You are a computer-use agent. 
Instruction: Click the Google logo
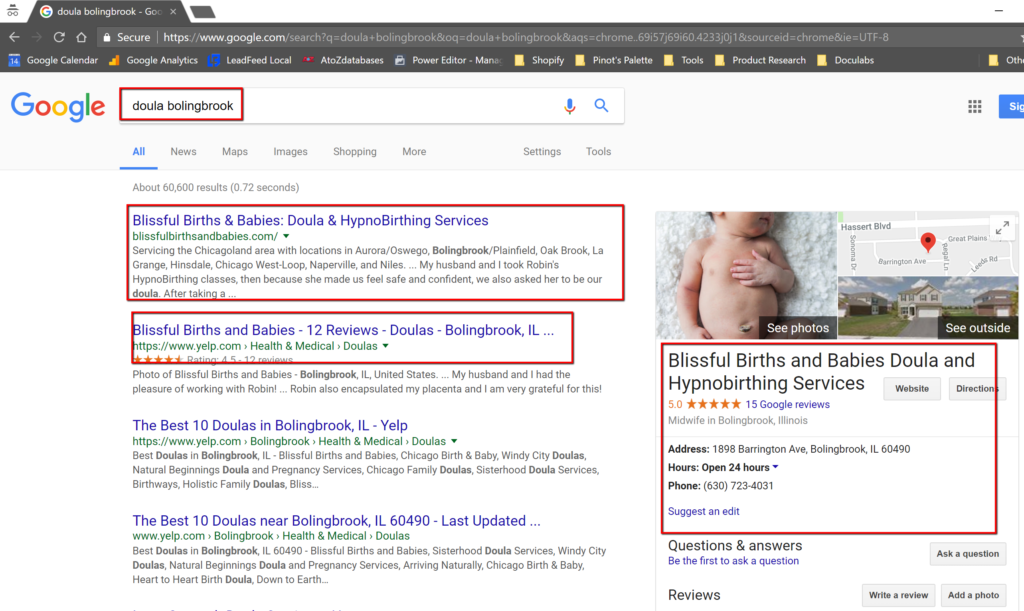tap(57, 106)
